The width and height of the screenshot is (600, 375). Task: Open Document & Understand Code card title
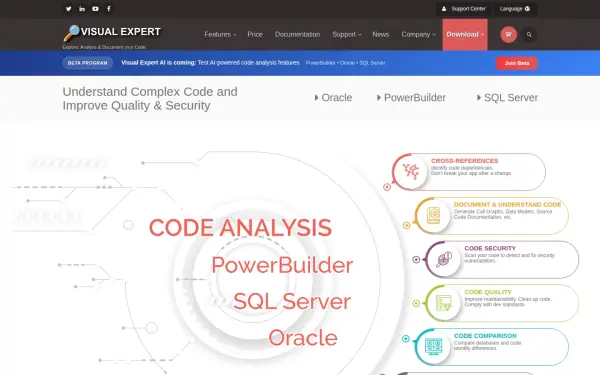[x=507, y=204]
